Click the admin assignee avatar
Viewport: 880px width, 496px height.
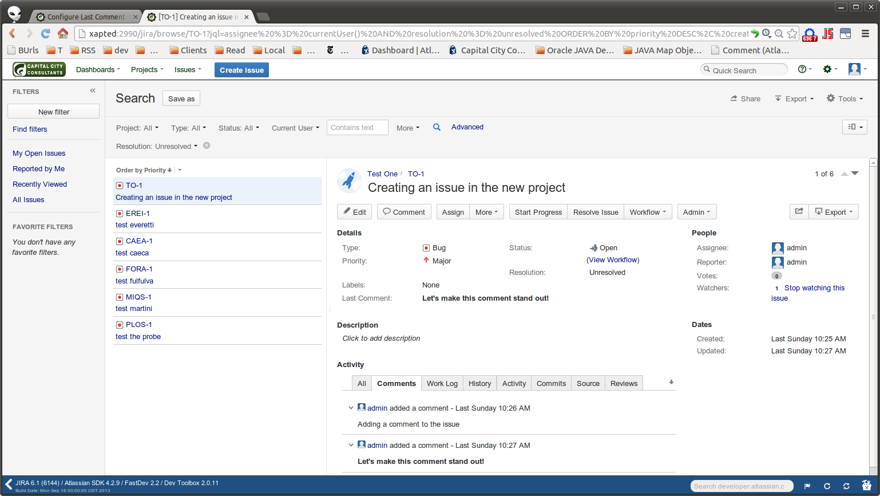[x=777, y=247]
